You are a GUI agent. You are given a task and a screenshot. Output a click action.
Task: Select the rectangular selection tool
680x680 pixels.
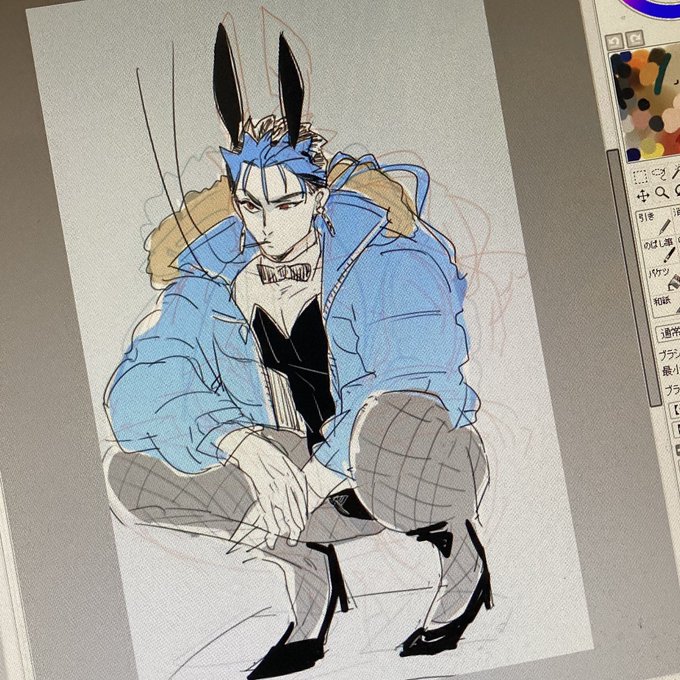640,178
